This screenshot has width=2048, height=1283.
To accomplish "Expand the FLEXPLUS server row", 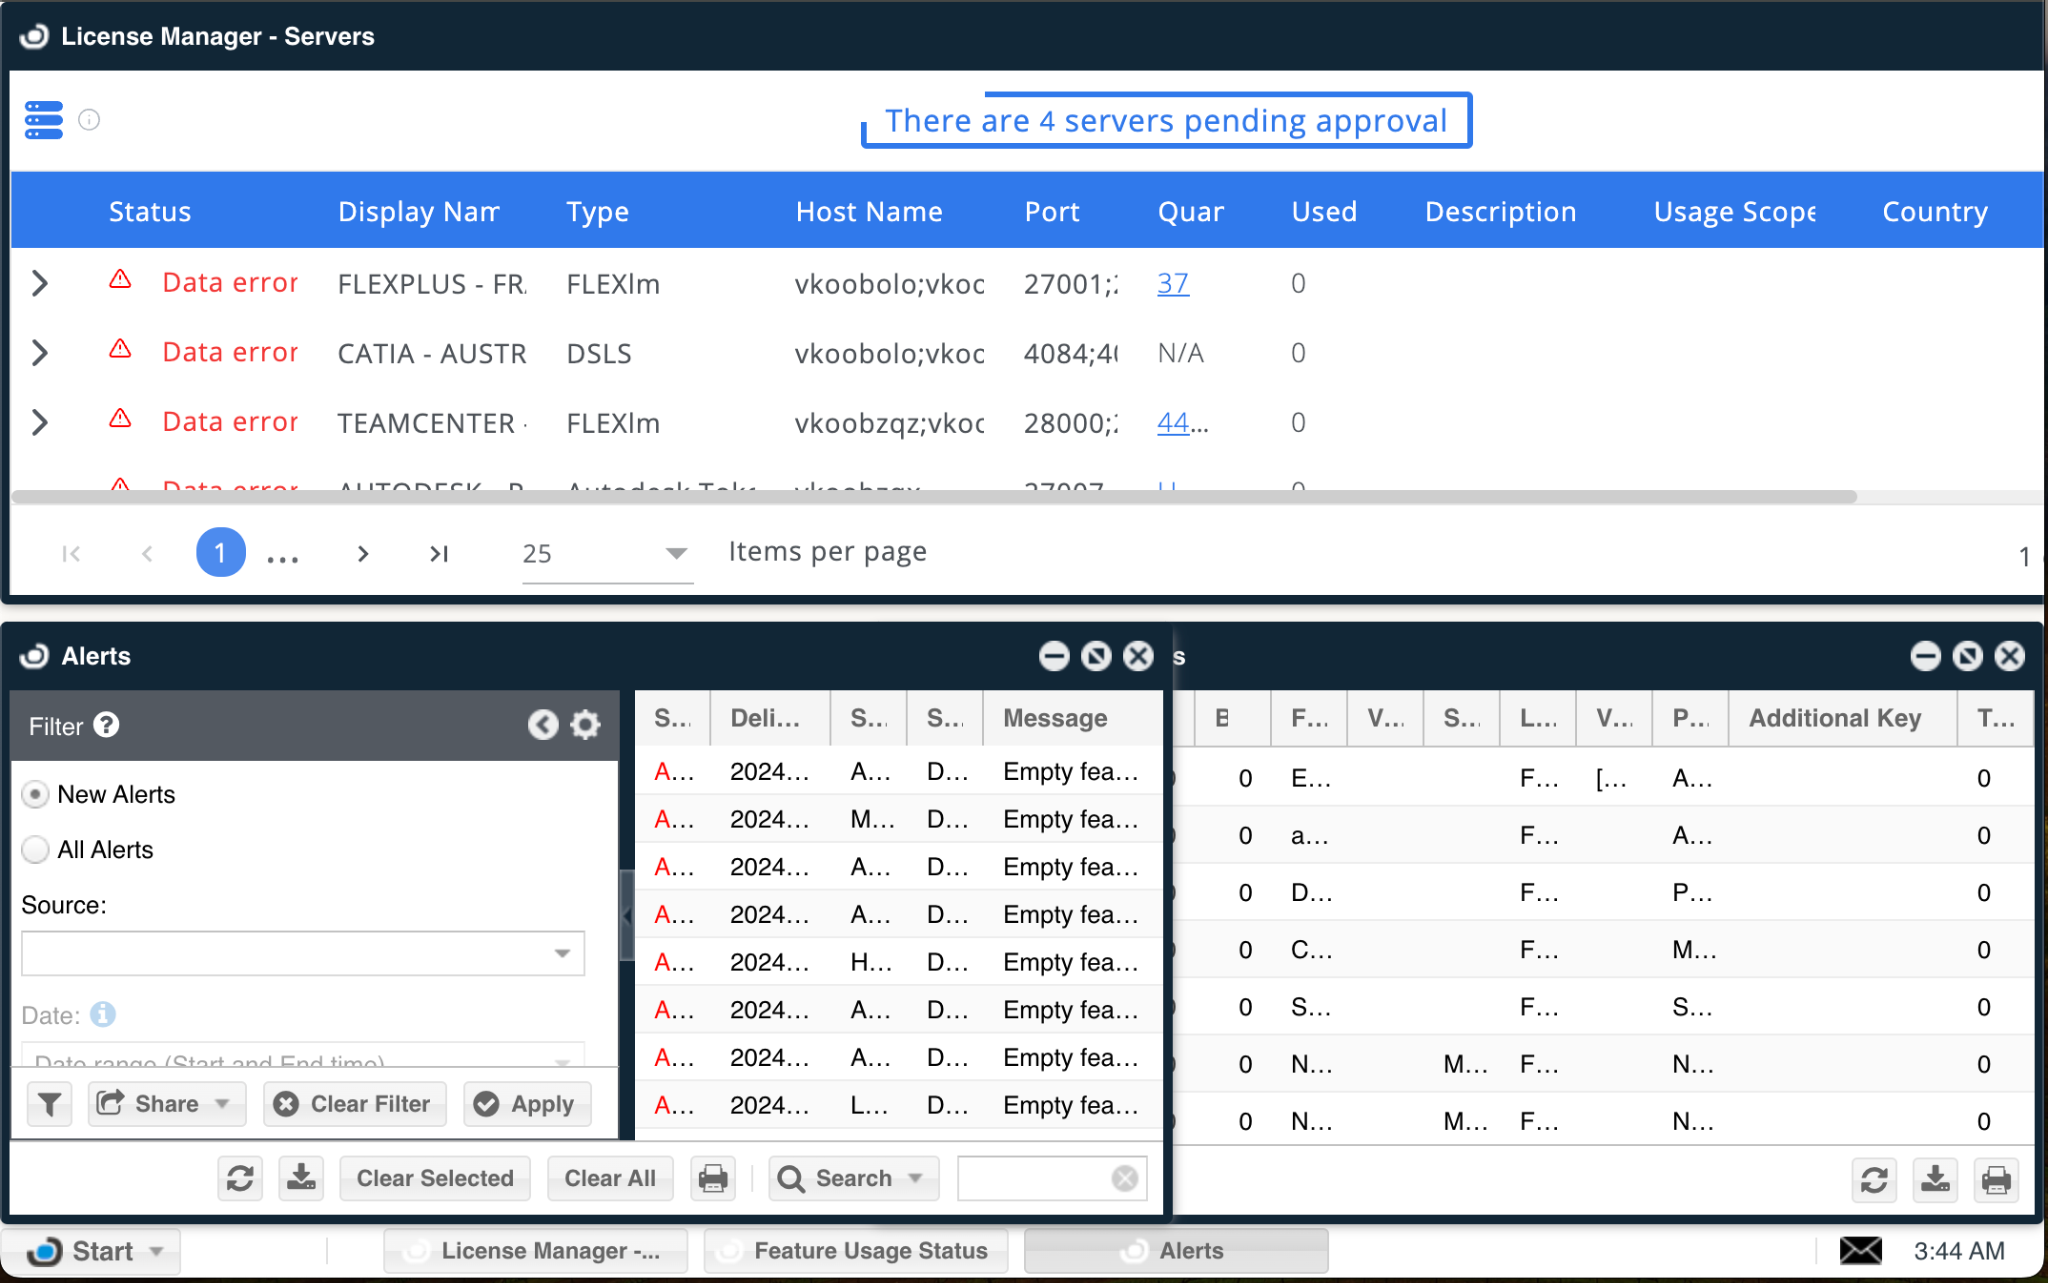I will click(x=40, y=284).
